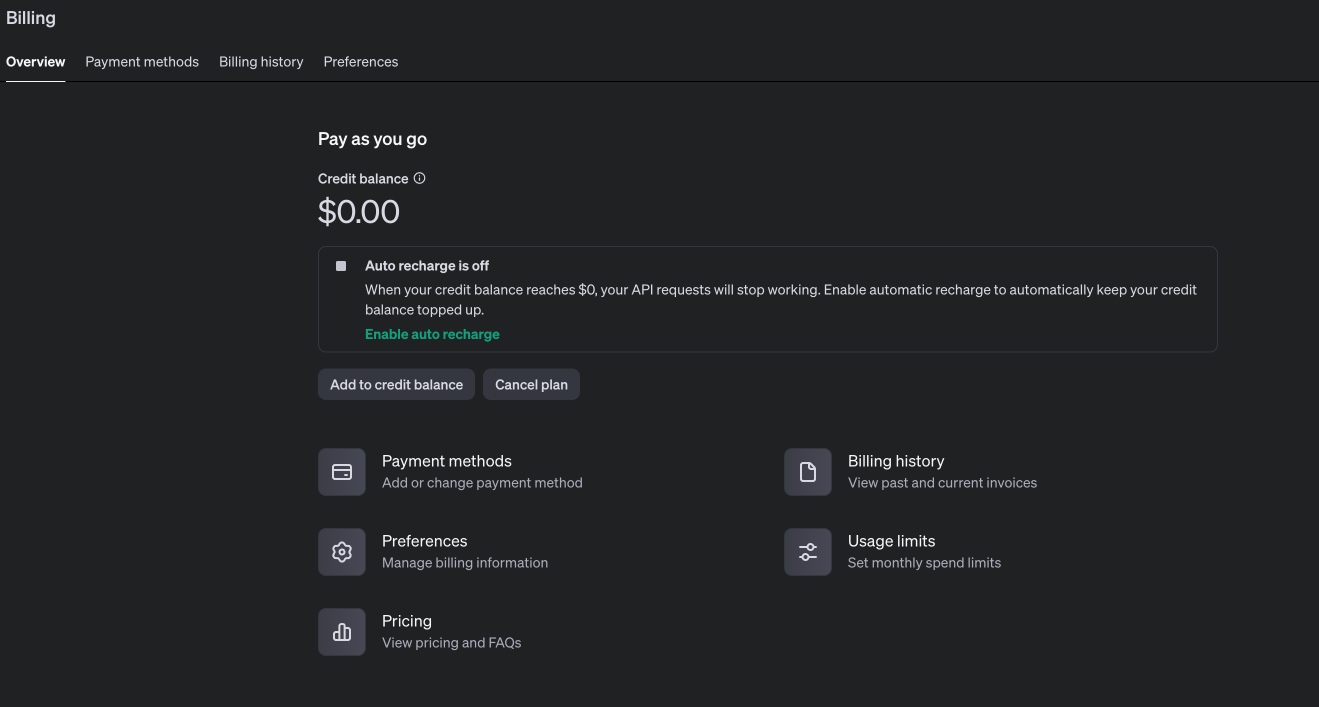
Task: Click the Payment methods card icon
Action: point(341,471)
